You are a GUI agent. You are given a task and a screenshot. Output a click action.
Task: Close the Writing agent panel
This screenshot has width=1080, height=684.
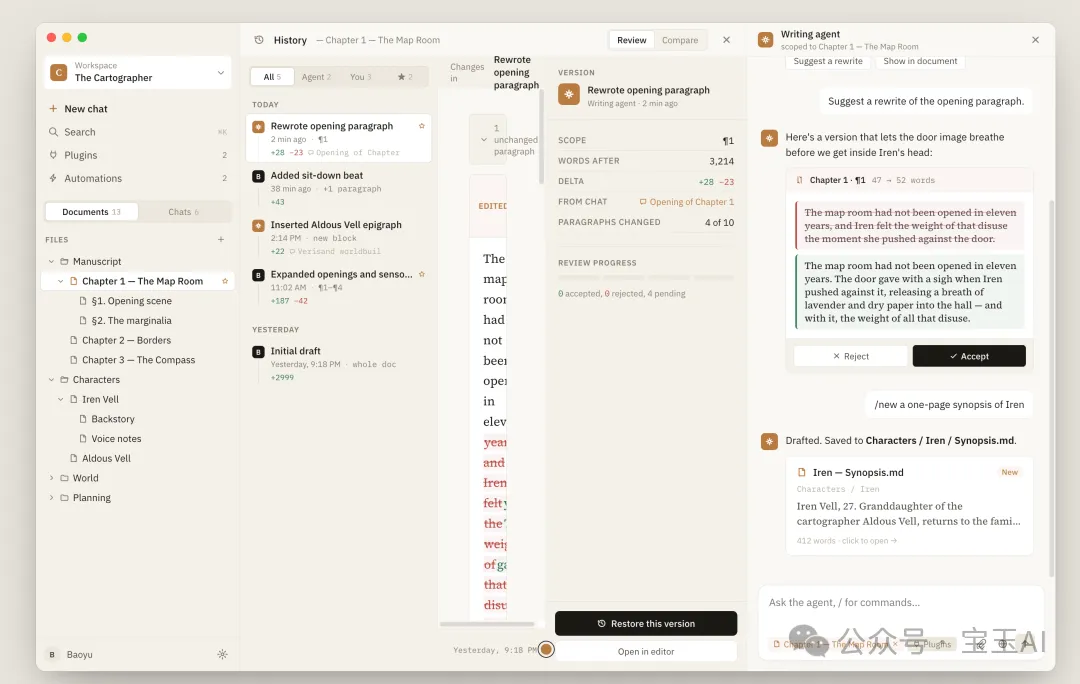point(1035,40)
